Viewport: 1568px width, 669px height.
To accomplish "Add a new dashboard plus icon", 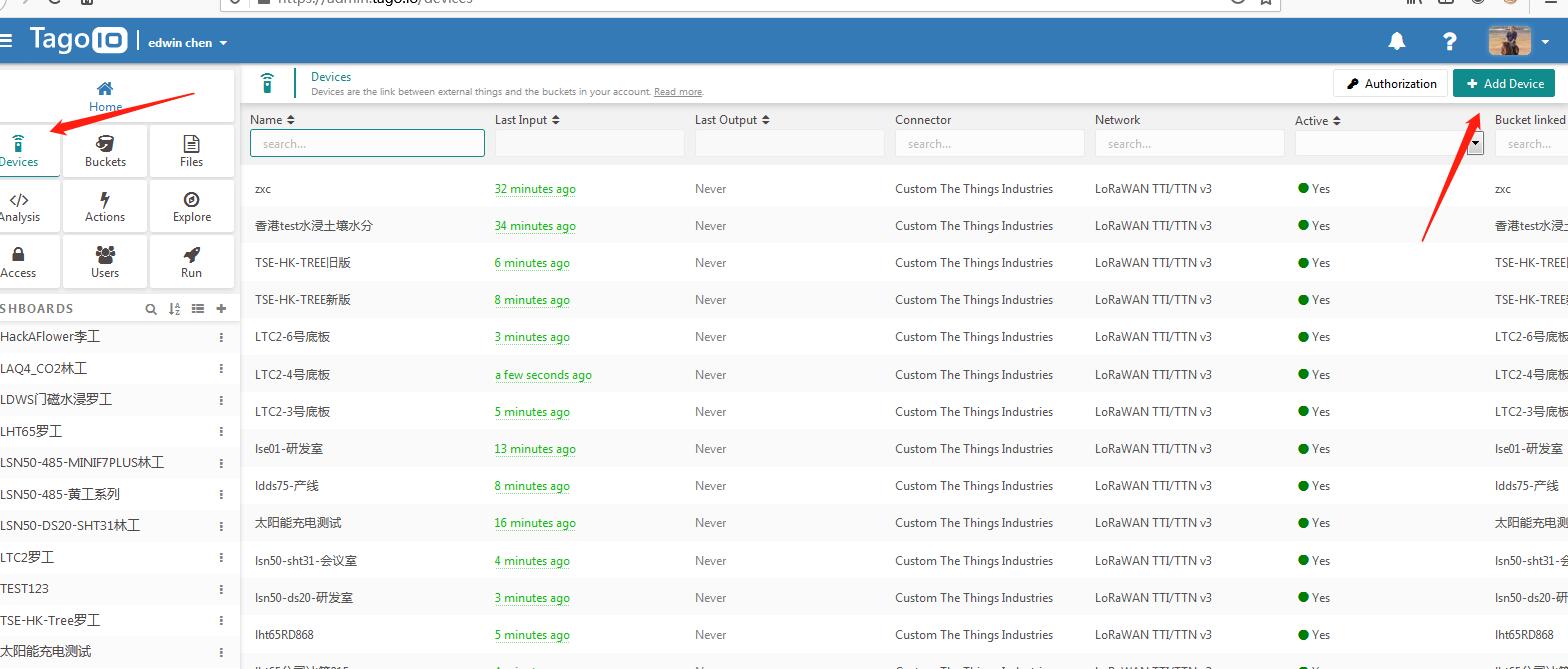I will click(x=221, y=309).
